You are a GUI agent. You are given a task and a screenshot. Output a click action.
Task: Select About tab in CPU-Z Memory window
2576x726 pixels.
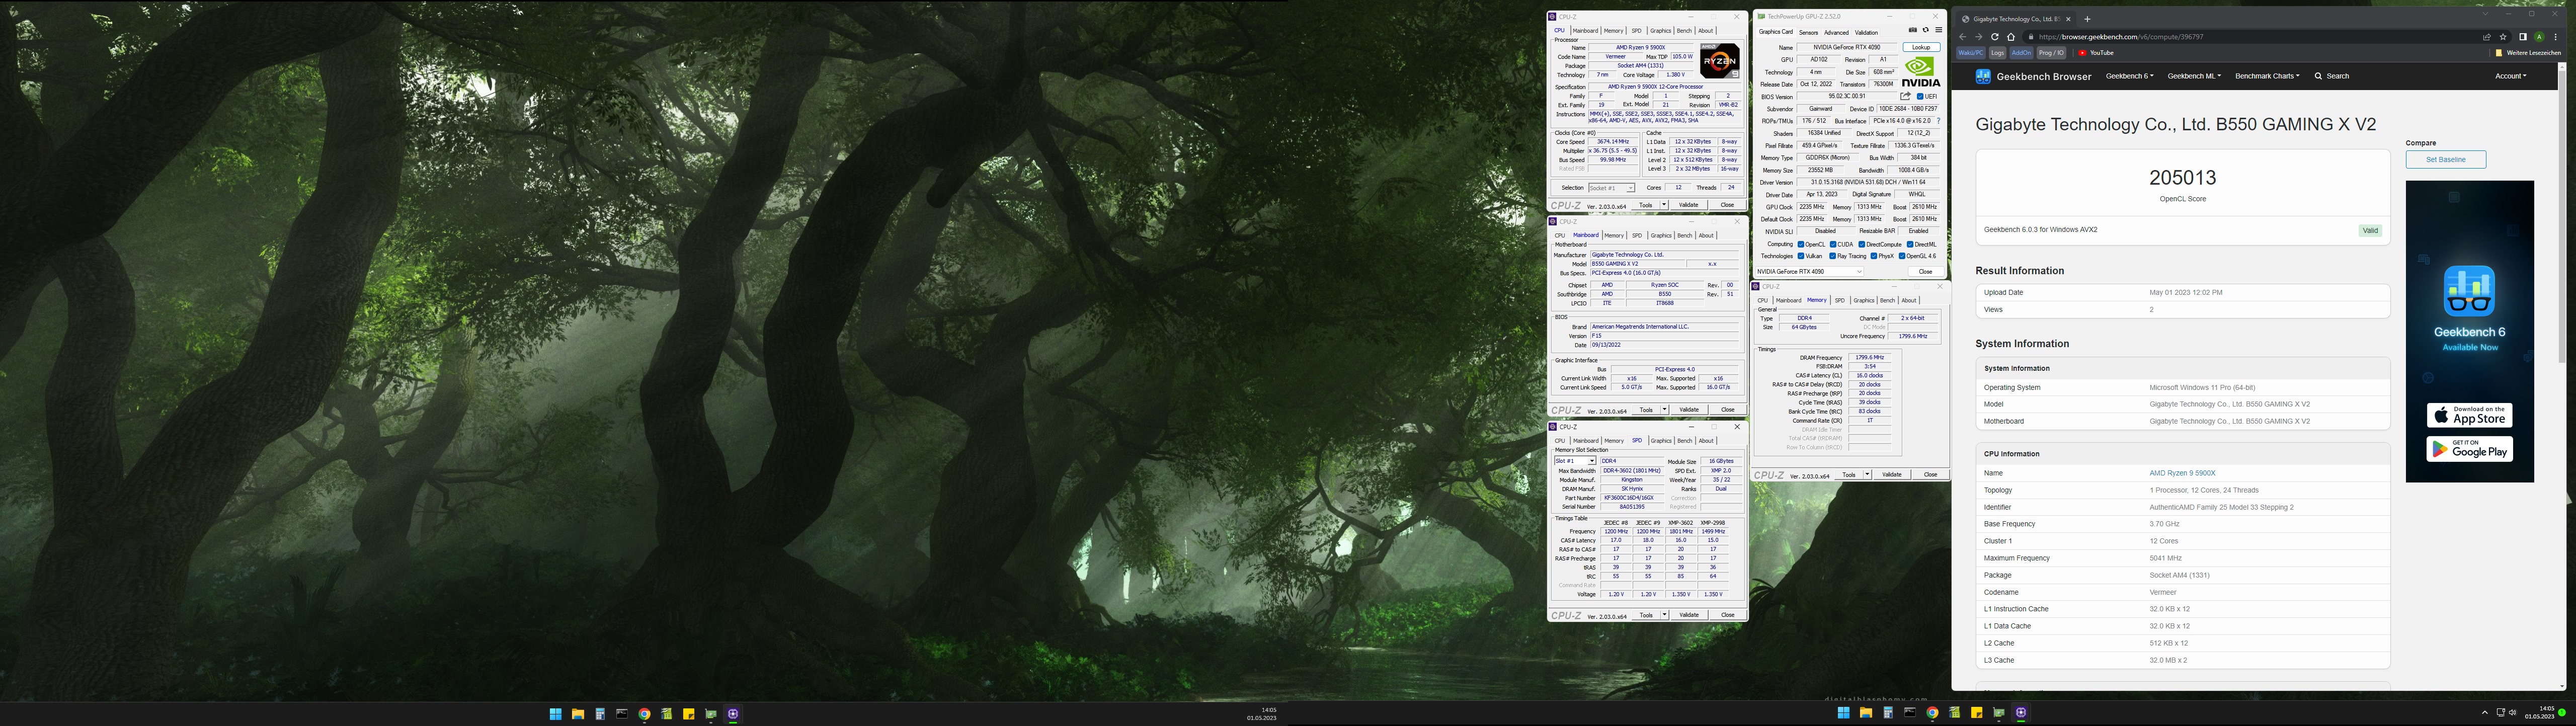1909,301
